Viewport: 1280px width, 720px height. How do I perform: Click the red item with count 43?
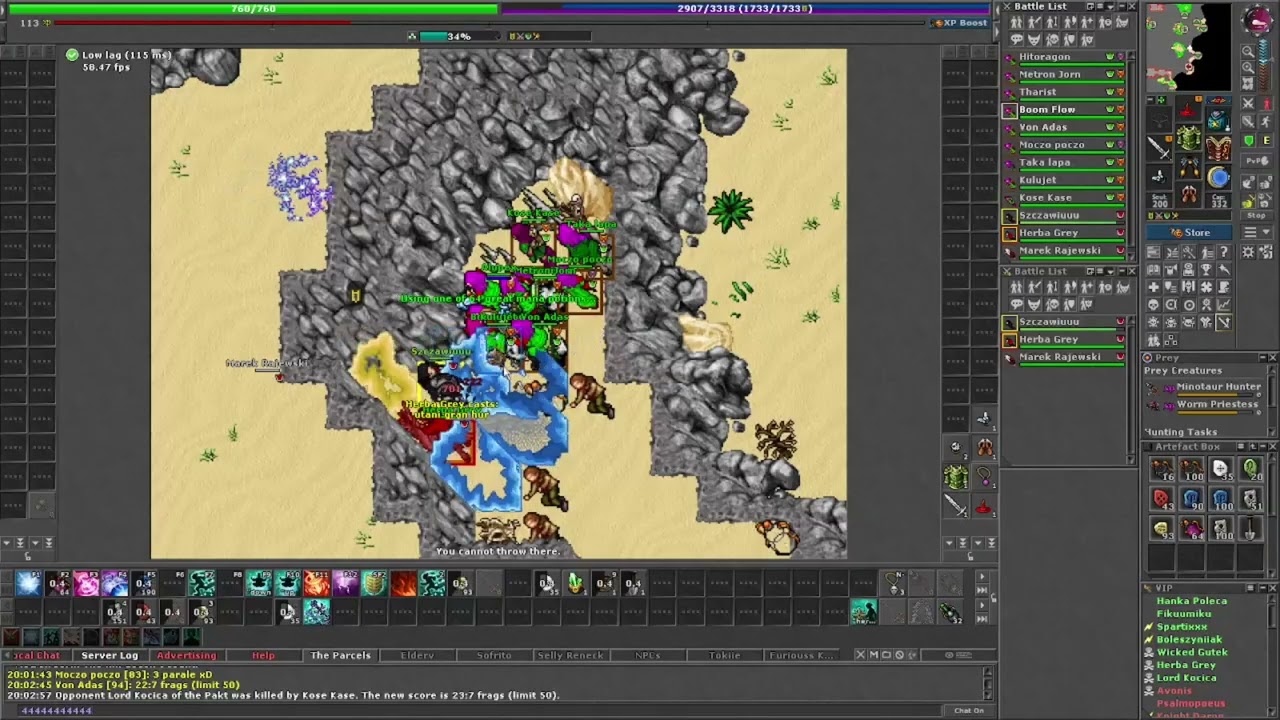[x=1162, y=499]
